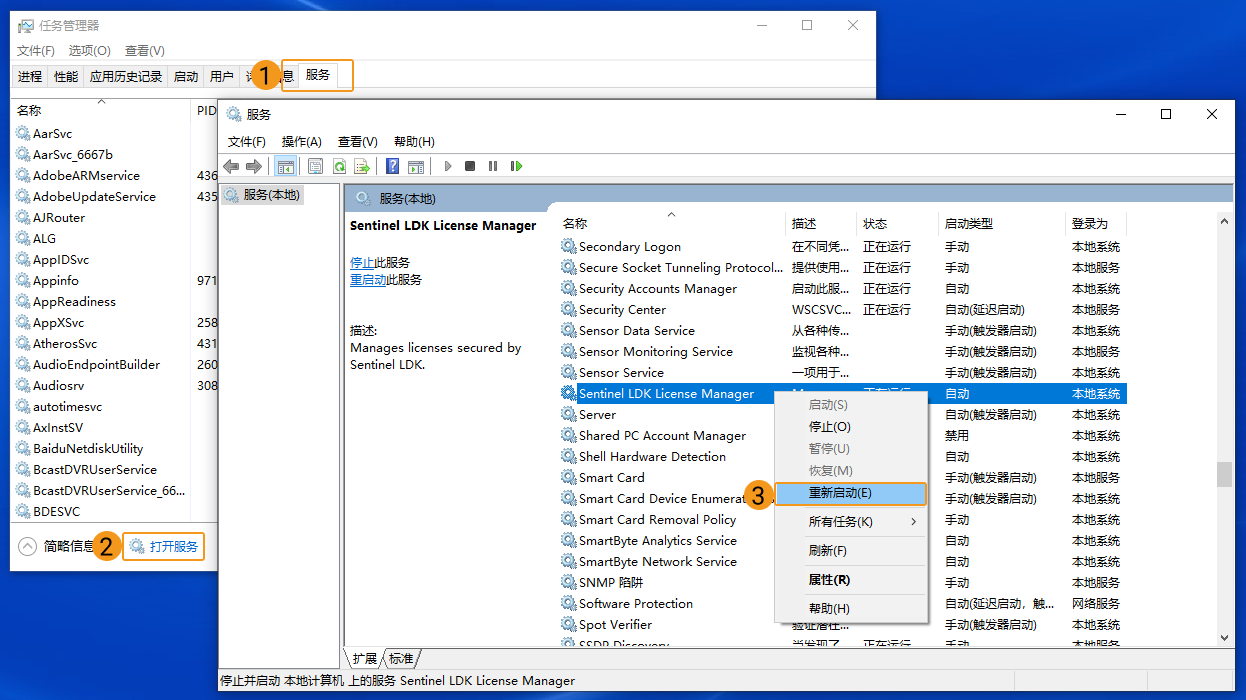Switch to the 性能 tab in Task Manager
Image resolution: width=1246 pixels, height=700 pixels.
tap(66, 77)
